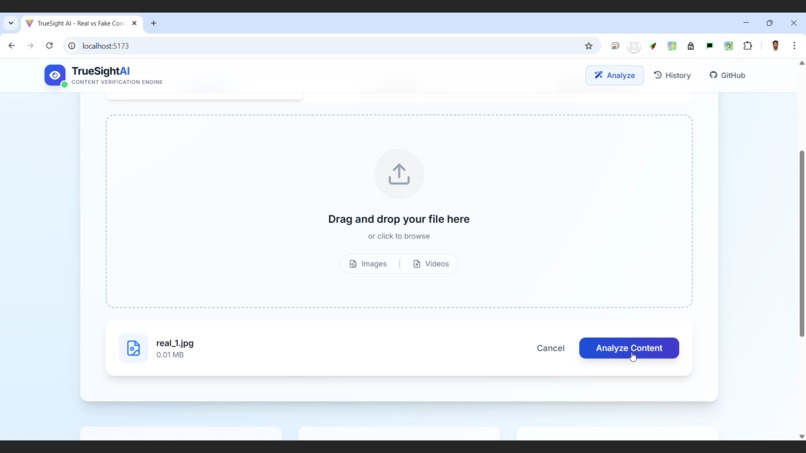This screenshot has height=453, width=806.
Task: Open the Analyze nav tab
Action: [614, 75]
